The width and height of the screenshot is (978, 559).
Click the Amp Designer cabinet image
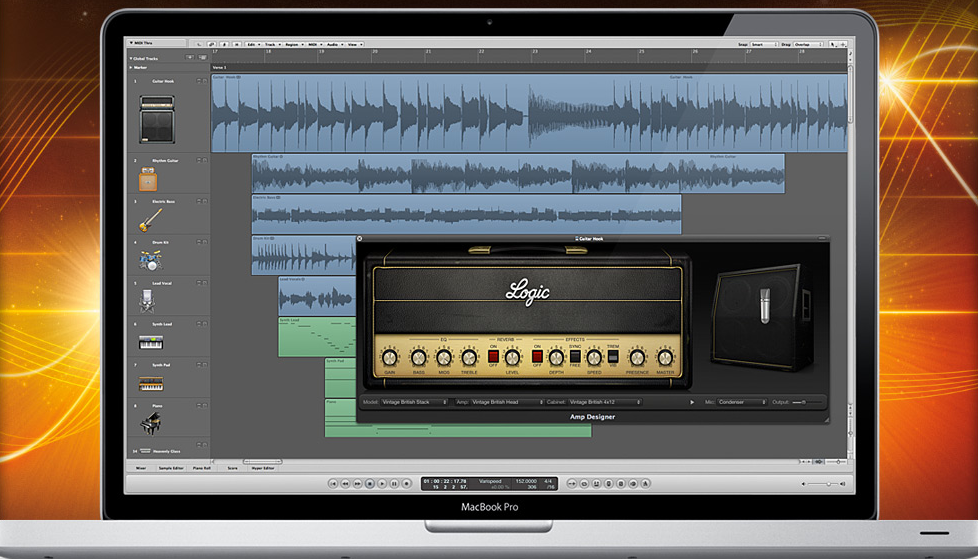click(x=762, y=317)
